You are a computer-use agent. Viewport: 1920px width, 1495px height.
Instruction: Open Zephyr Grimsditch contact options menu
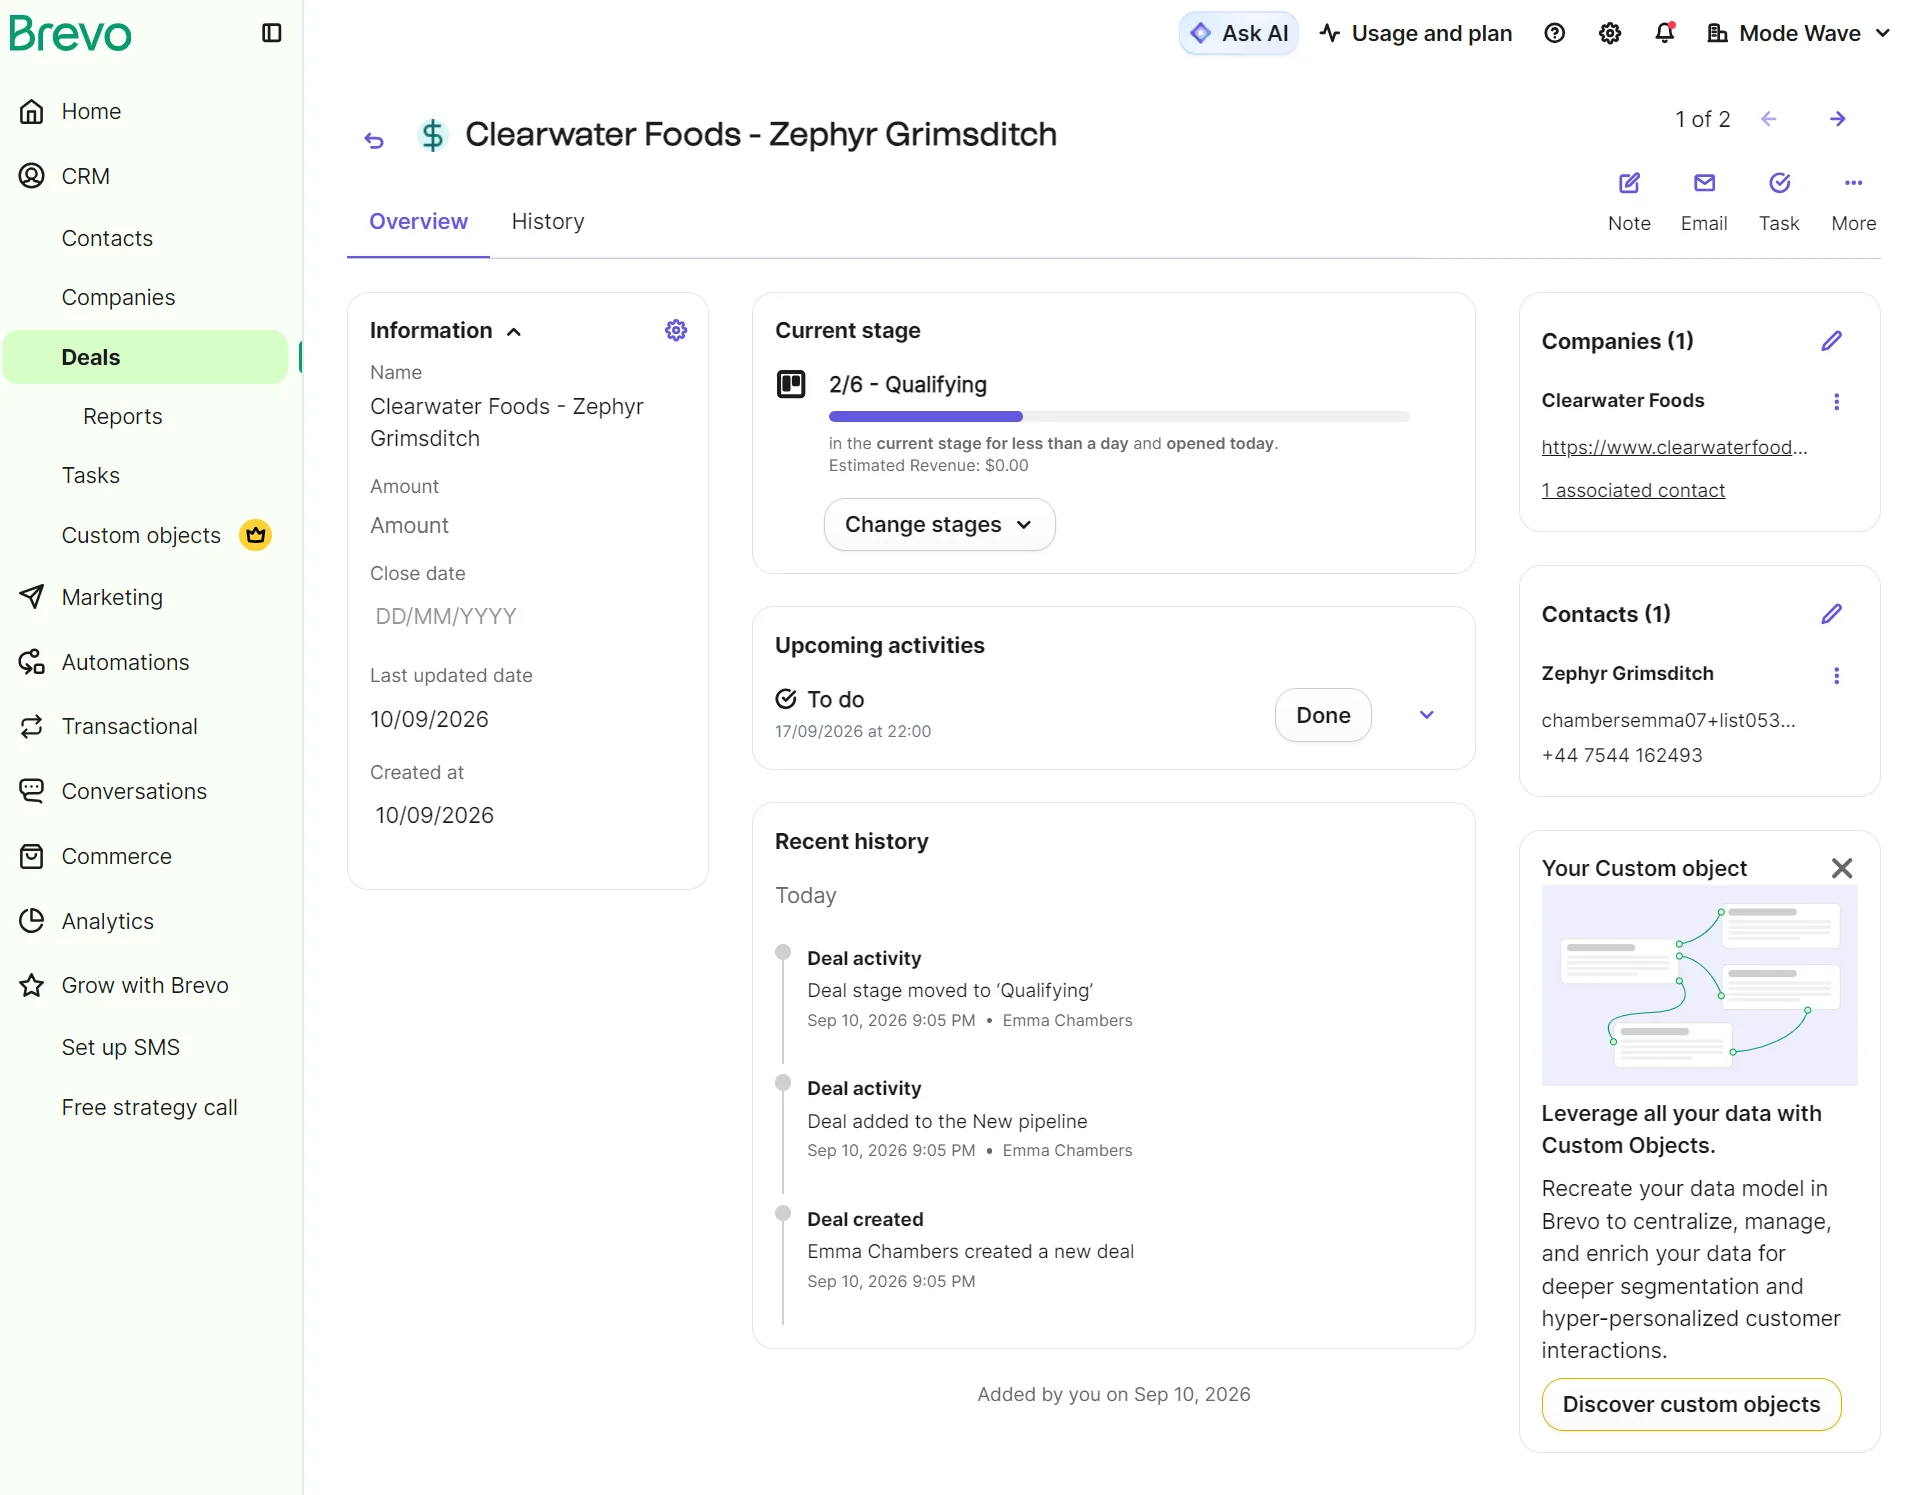tap(1836, 675)
